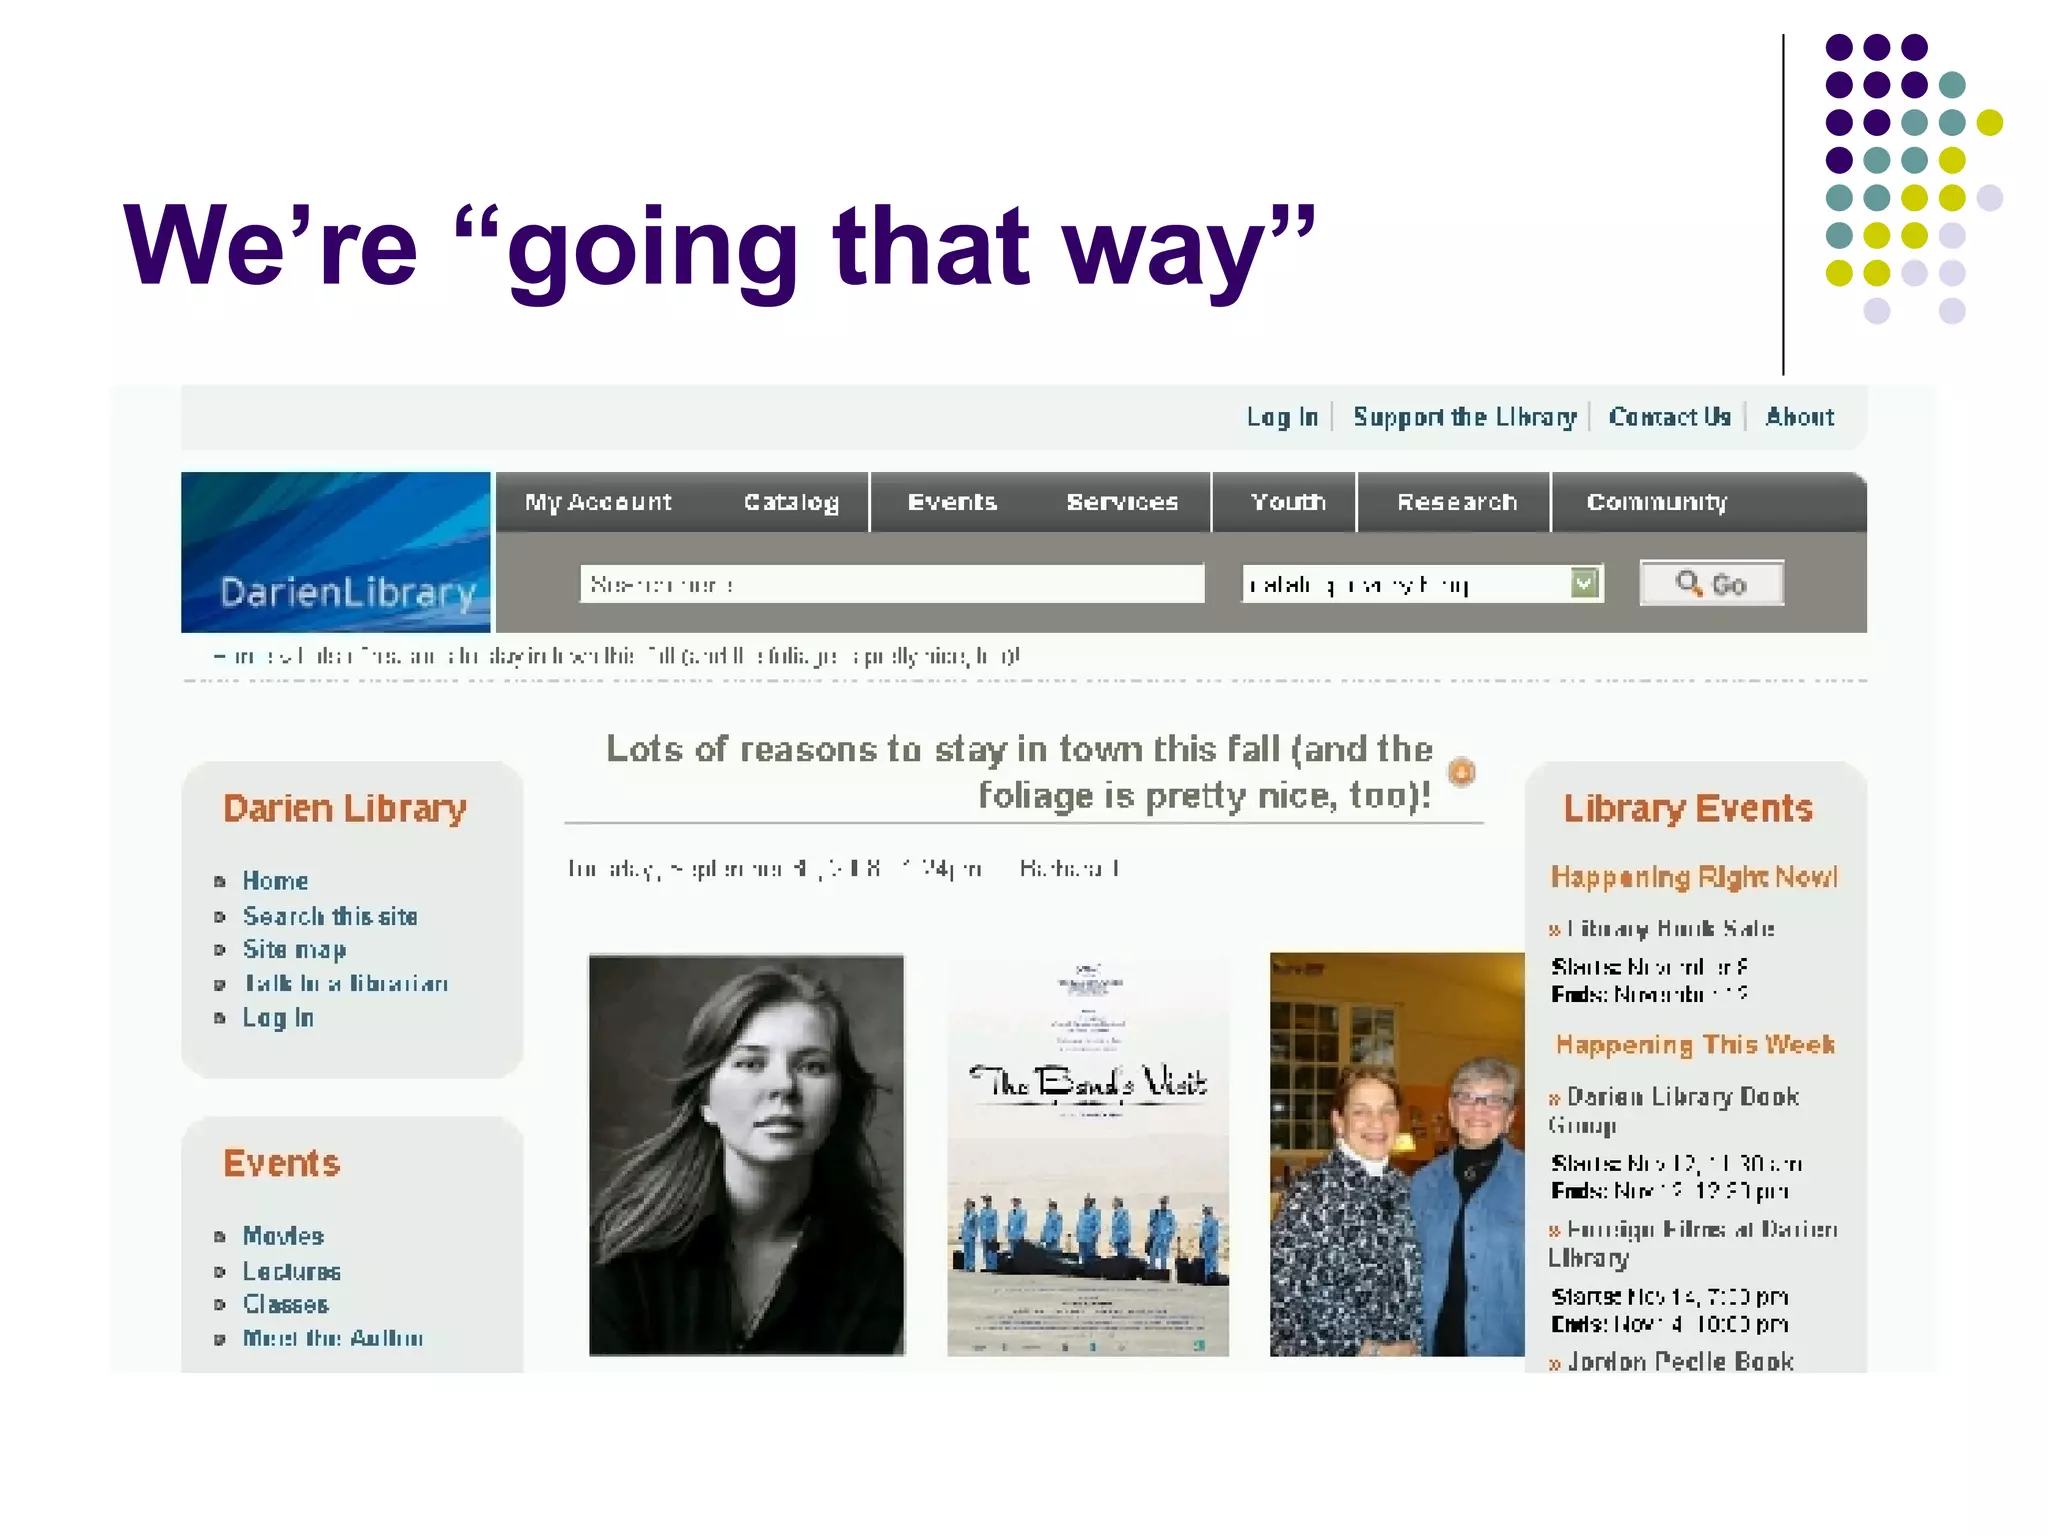Select the Events navigation tab

(952, 502)
